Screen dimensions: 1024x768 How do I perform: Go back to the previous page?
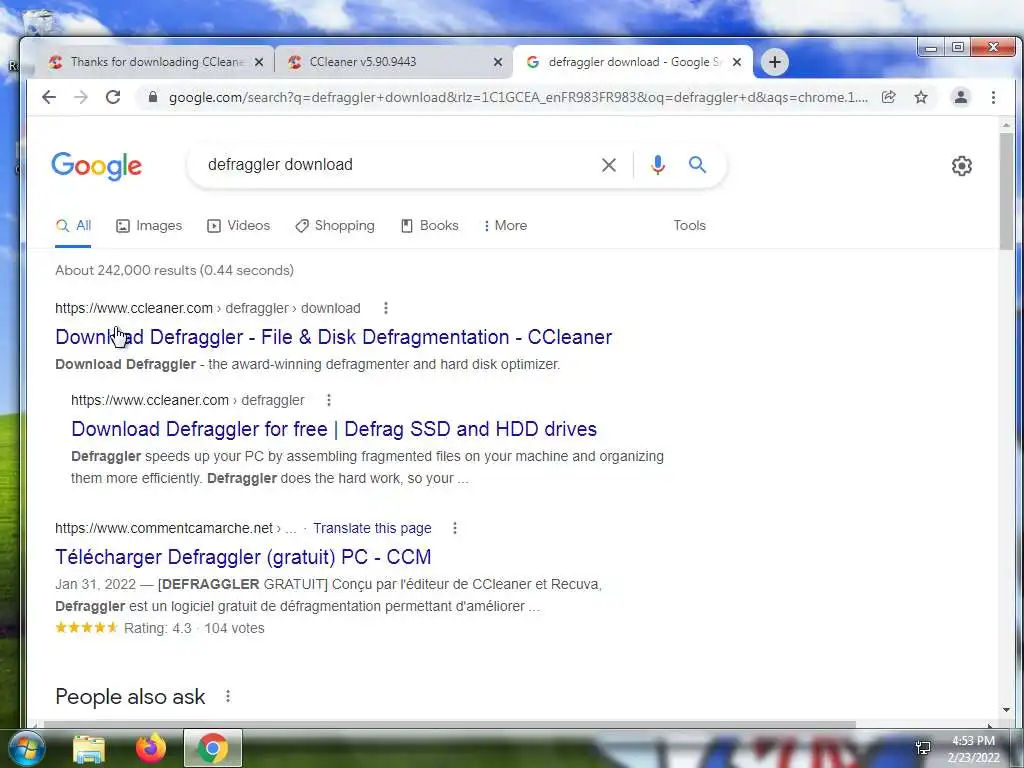pos(49,97)
